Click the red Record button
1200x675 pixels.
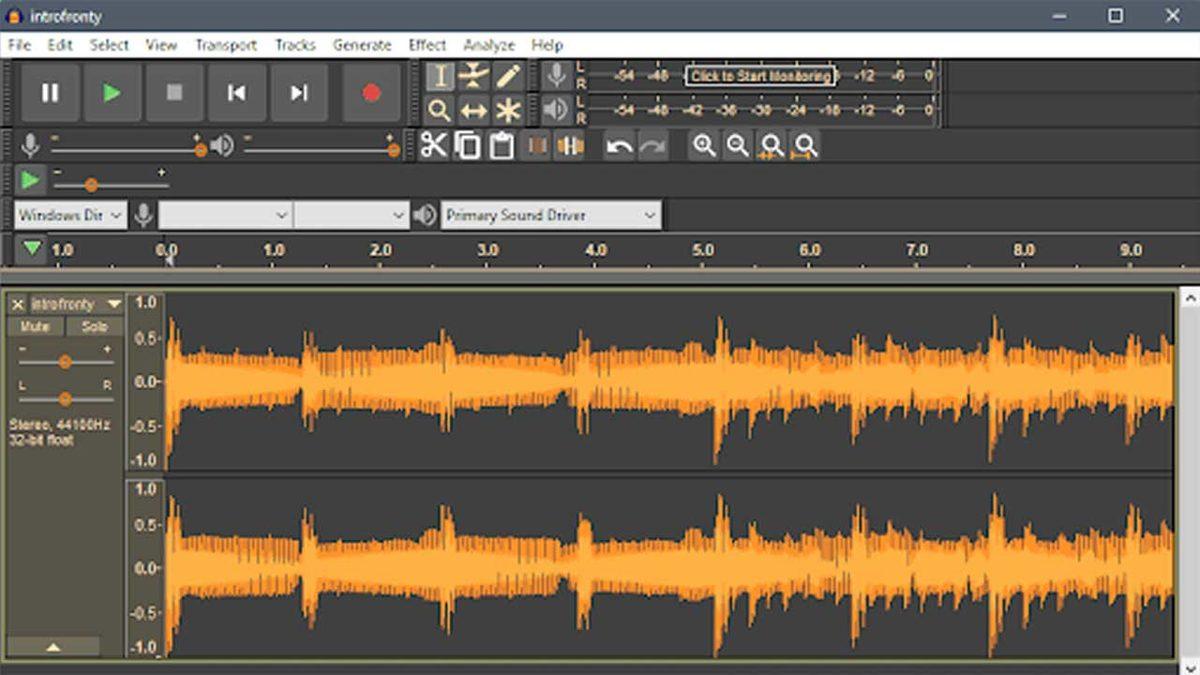coord(371,93)
